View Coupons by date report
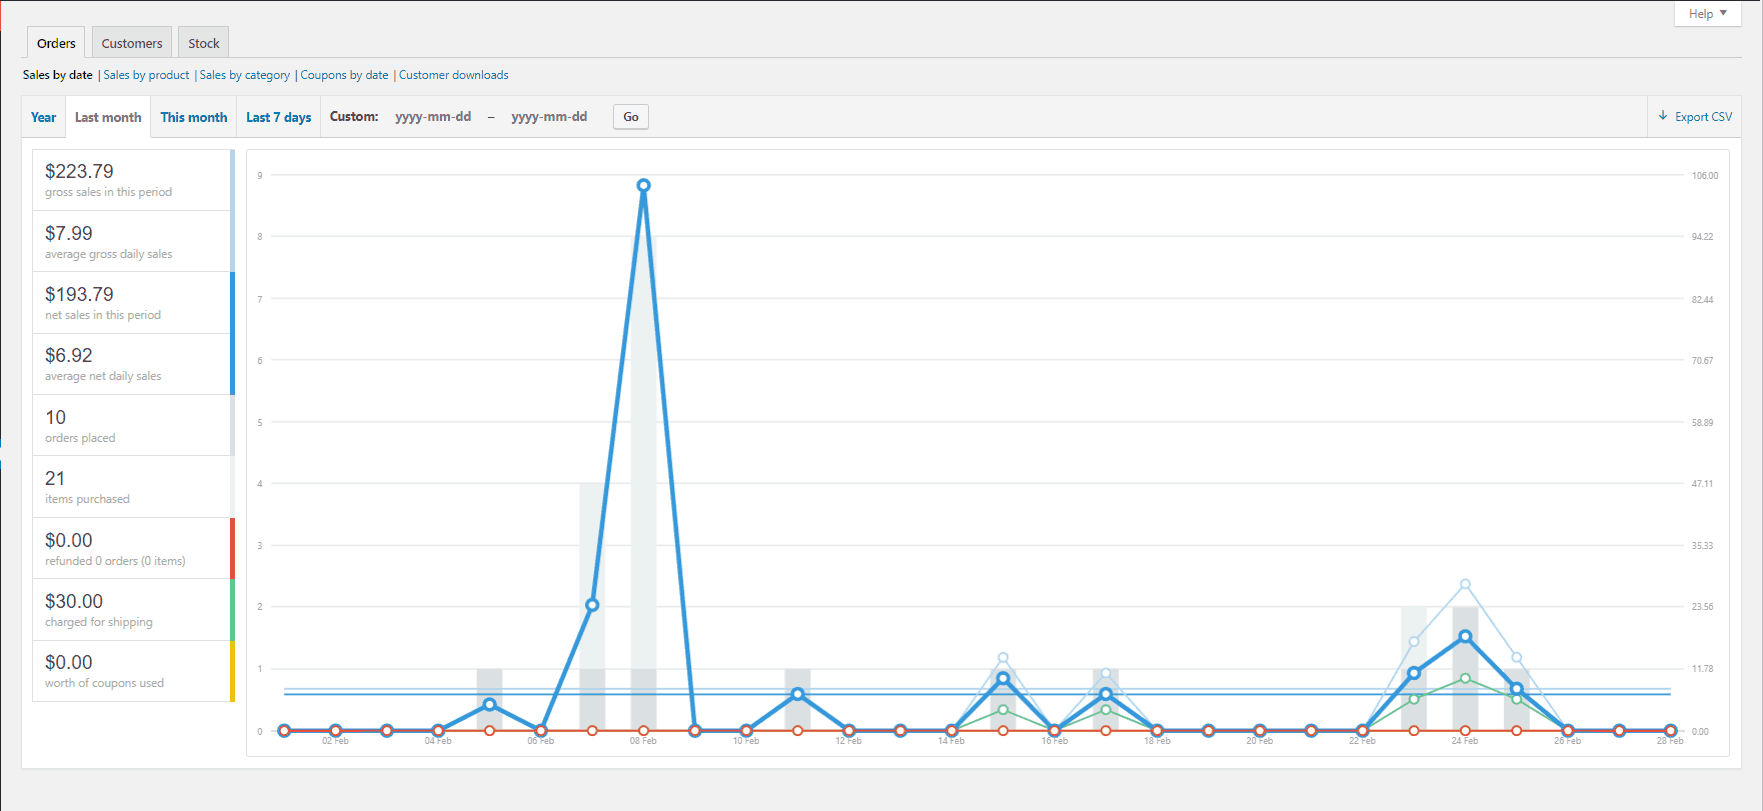The width and height of the screenshot is (1763, 811). [x=344, y=75]
